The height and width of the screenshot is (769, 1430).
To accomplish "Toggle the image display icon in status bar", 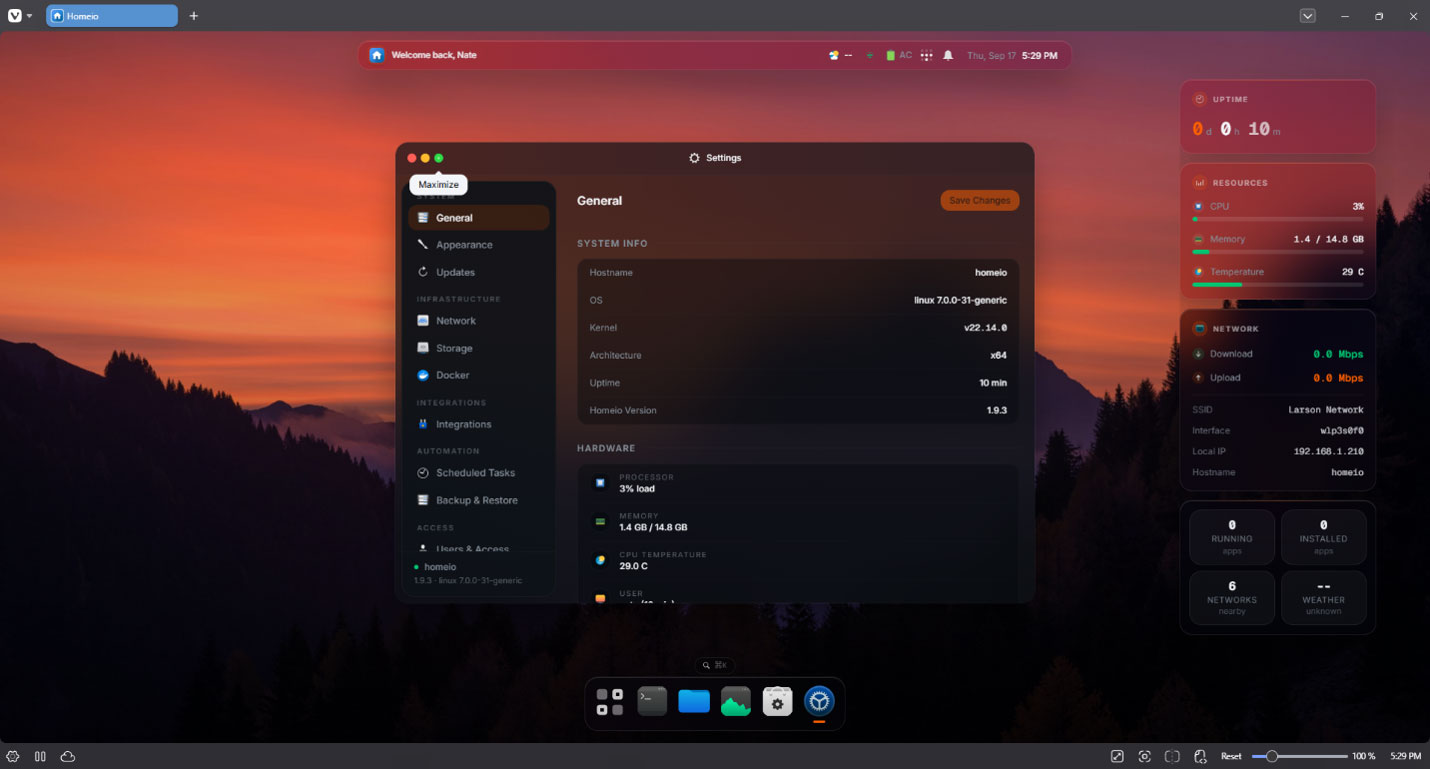I will point(1117,756).
